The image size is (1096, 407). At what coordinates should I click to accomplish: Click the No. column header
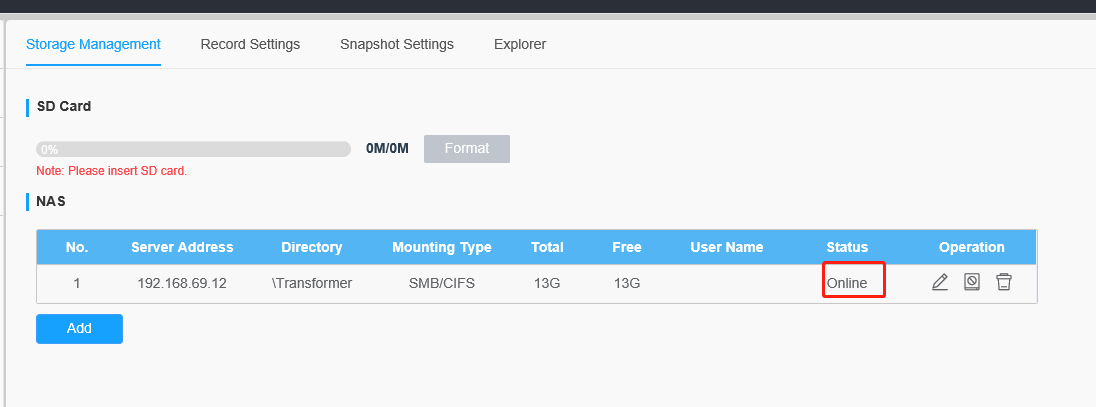click(x=77, y=247)
